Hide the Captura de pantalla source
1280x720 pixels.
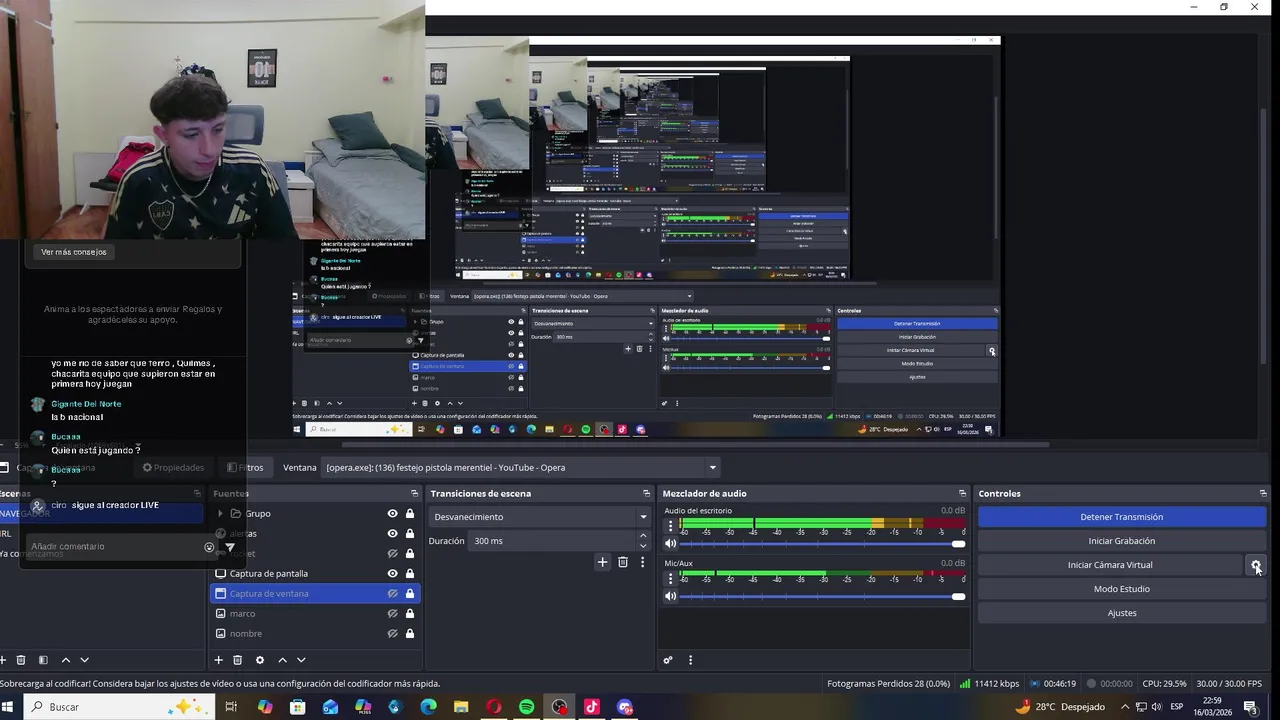(392, 573)
